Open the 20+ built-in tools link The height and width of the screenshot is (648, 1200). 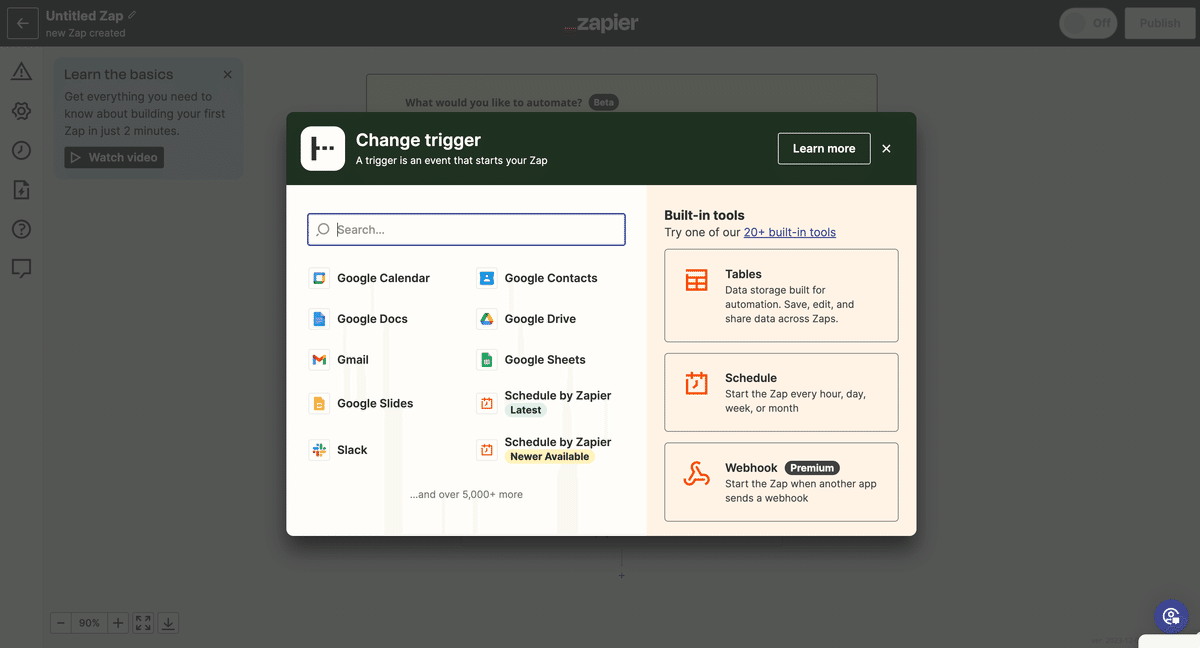790,232
